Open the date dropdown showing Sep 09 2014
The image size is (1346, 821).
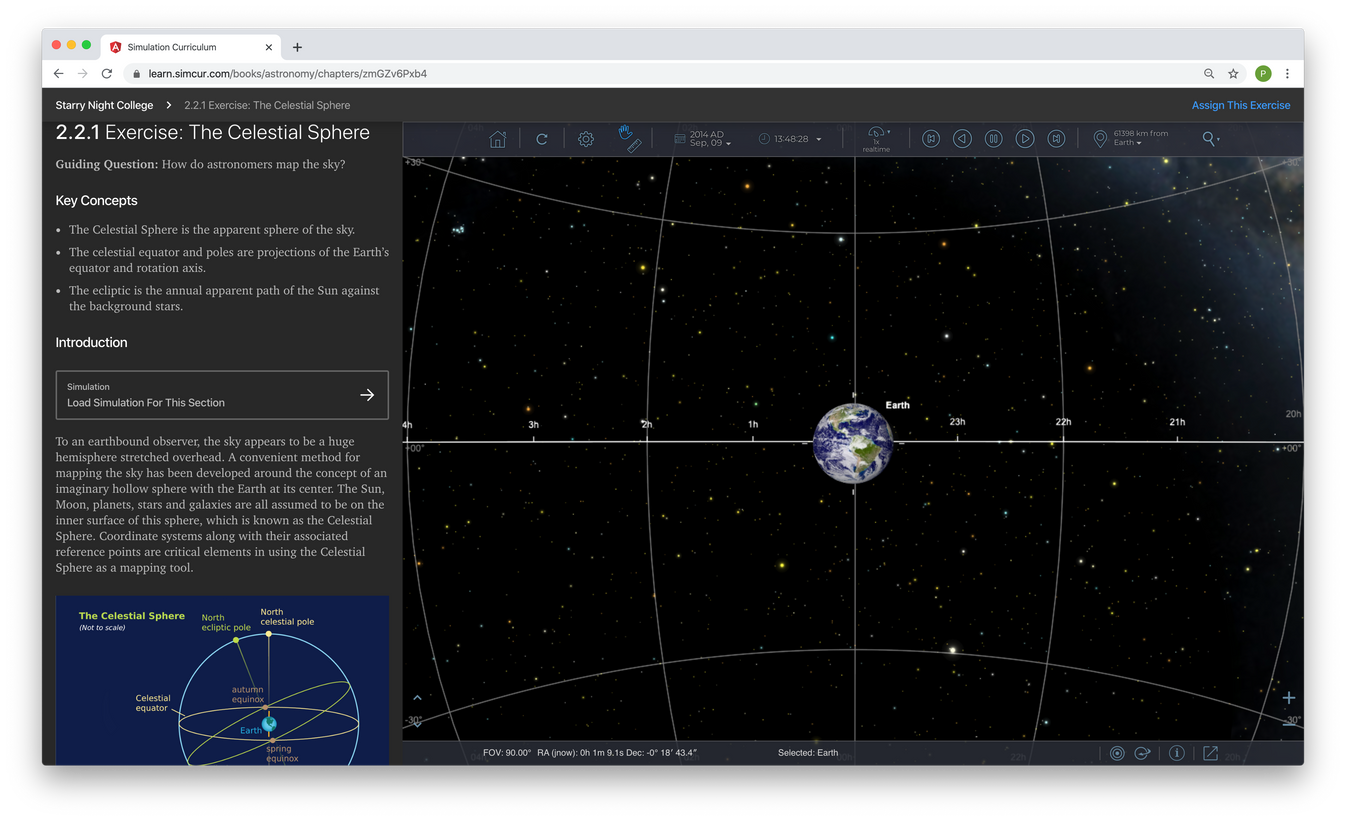tap(704, 138)
